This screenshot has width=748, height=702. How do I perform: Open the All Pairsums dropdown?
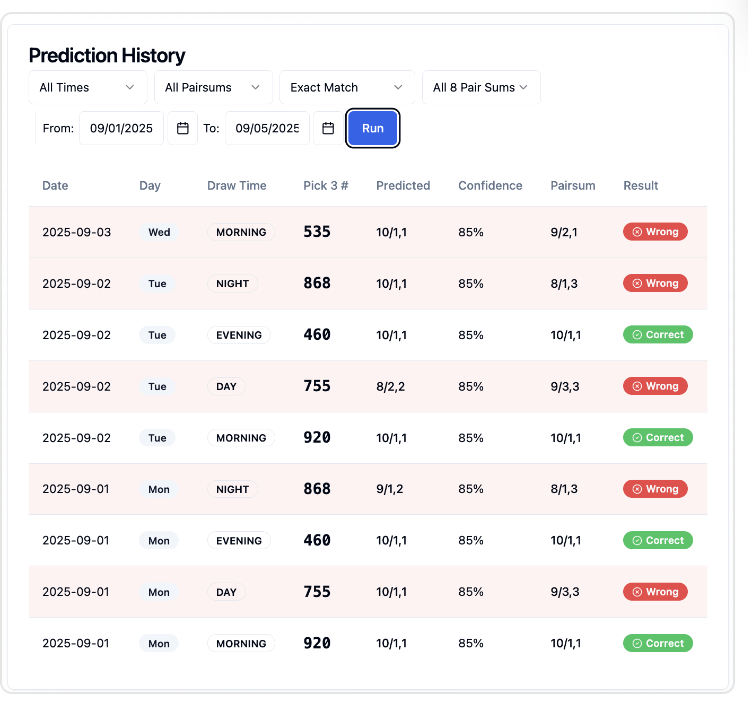pos(213,87)
